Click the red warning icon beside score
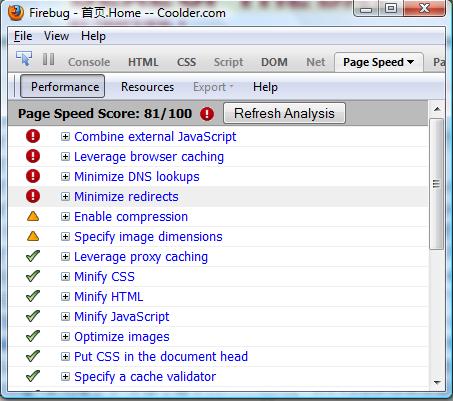Screen dimensions: 453x401 tap(207, 114)
